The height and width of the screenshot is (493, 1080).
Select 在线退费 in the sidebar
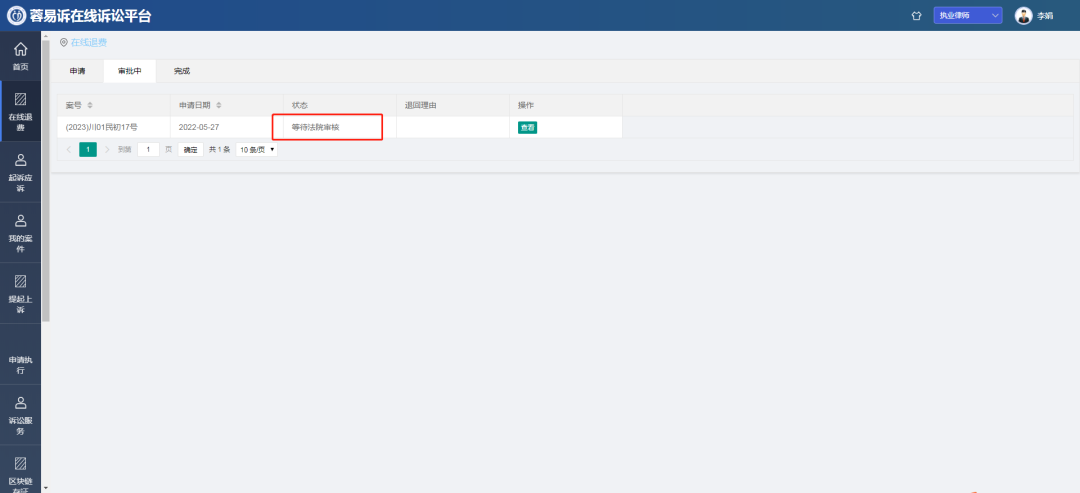coord(21,112)
